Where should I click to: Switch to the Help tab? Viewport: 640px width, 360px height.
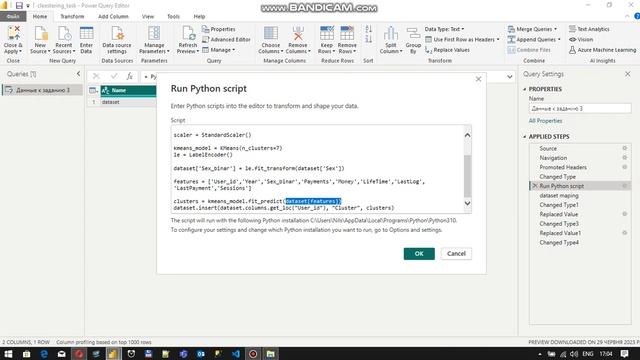click(x=199, y=16)
